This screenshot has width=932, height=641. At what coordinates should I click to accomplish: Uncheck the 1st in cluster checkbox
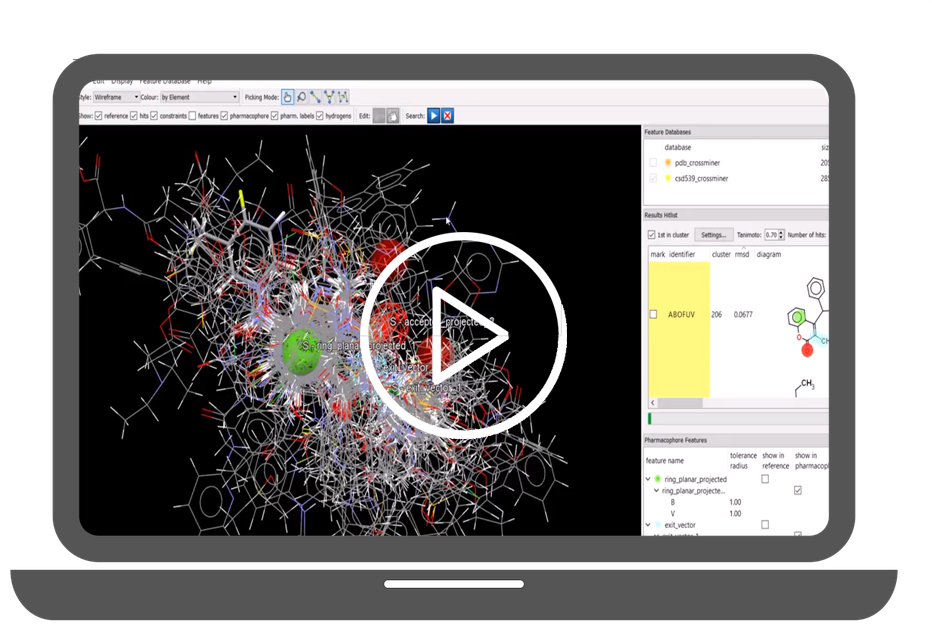pos(653,235)
